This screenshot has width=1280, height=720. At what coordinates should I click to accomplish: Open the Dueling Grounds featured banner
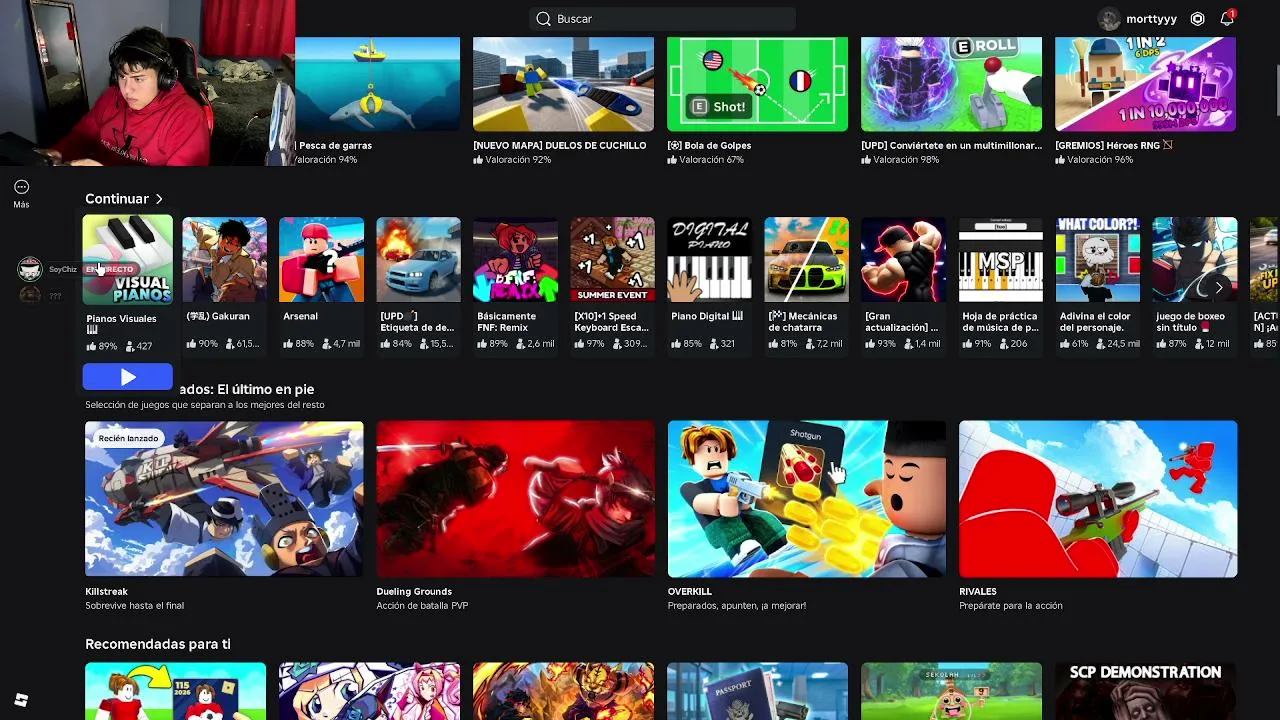(x=515, y=499)
